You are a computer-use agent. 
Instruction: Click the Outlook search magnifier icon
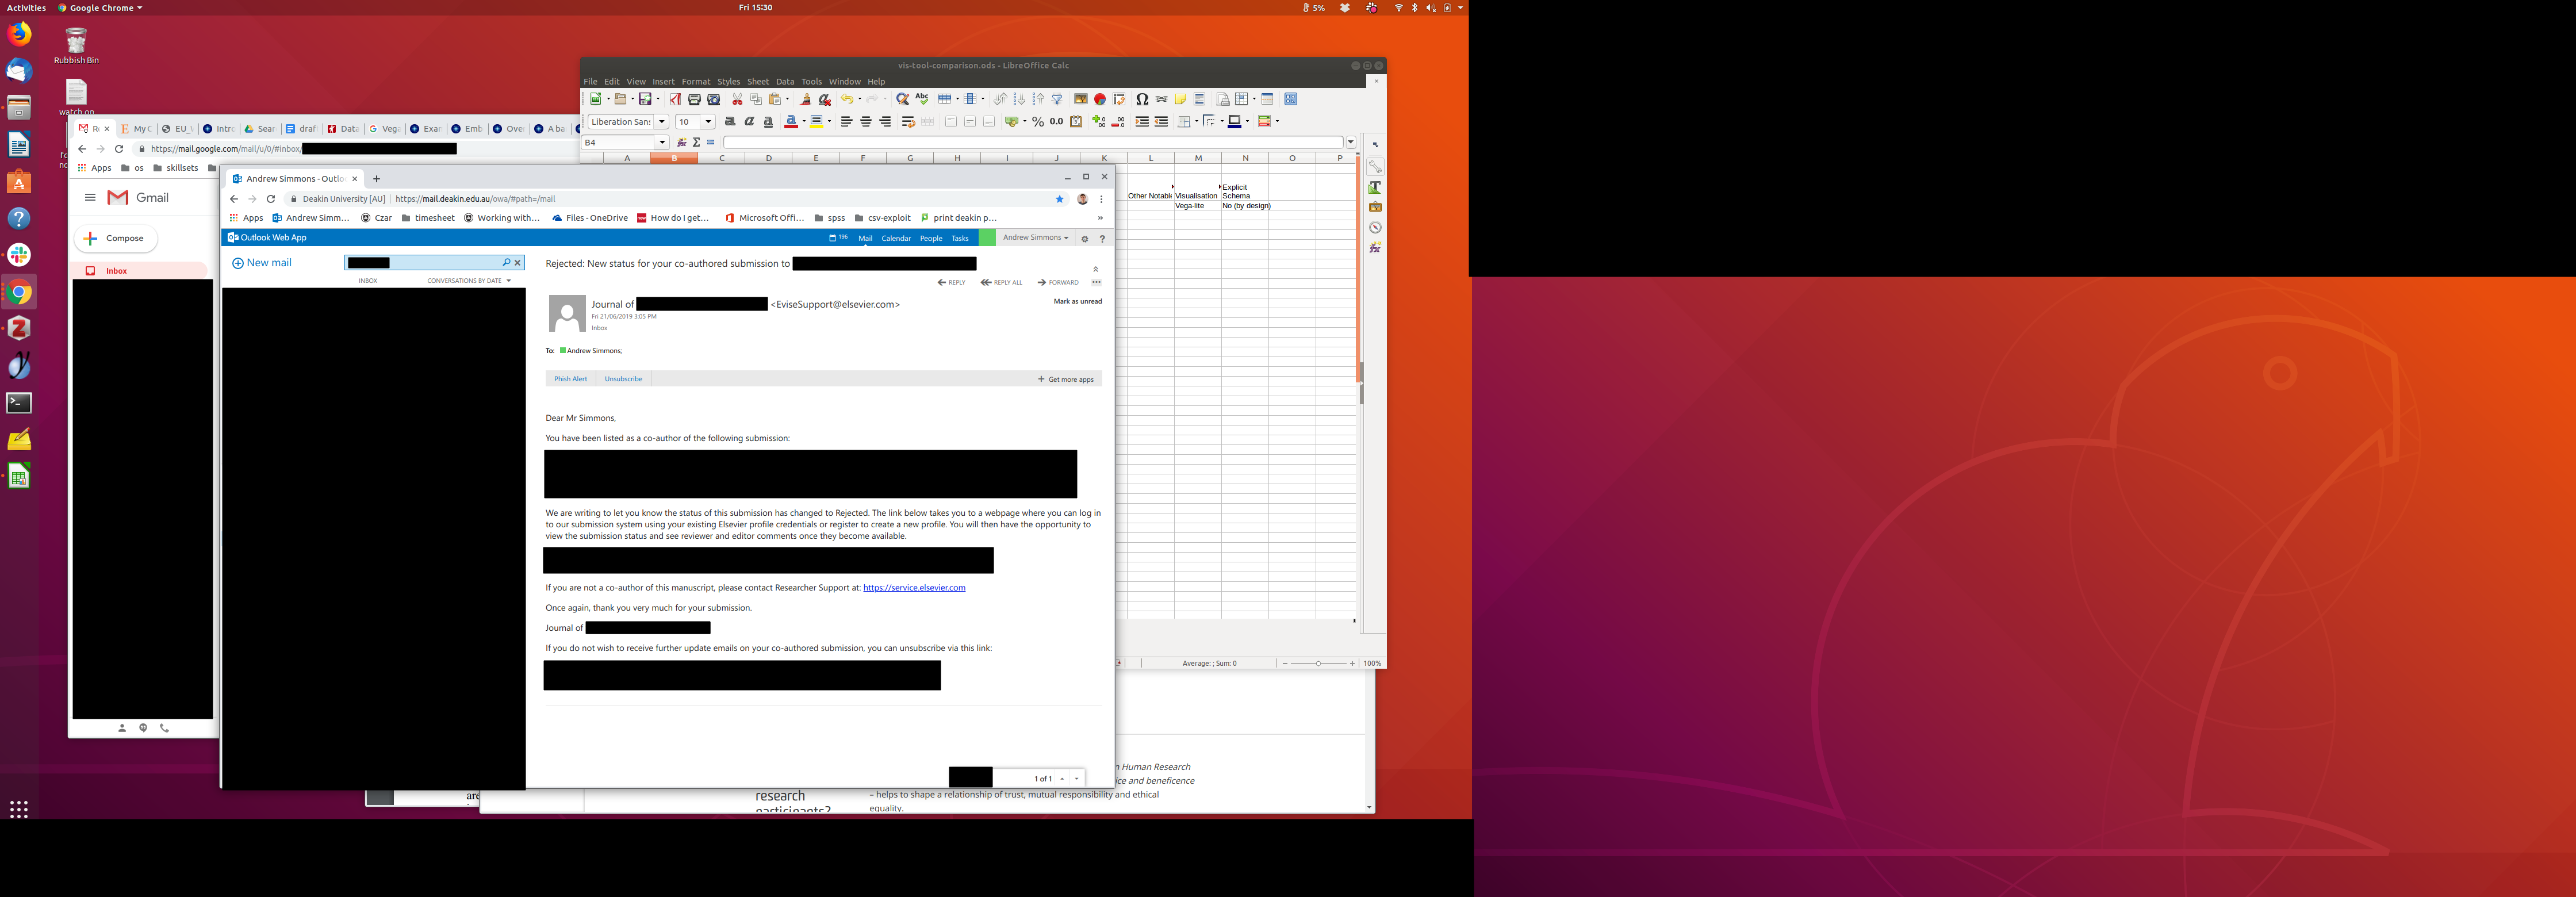(506, 263)
